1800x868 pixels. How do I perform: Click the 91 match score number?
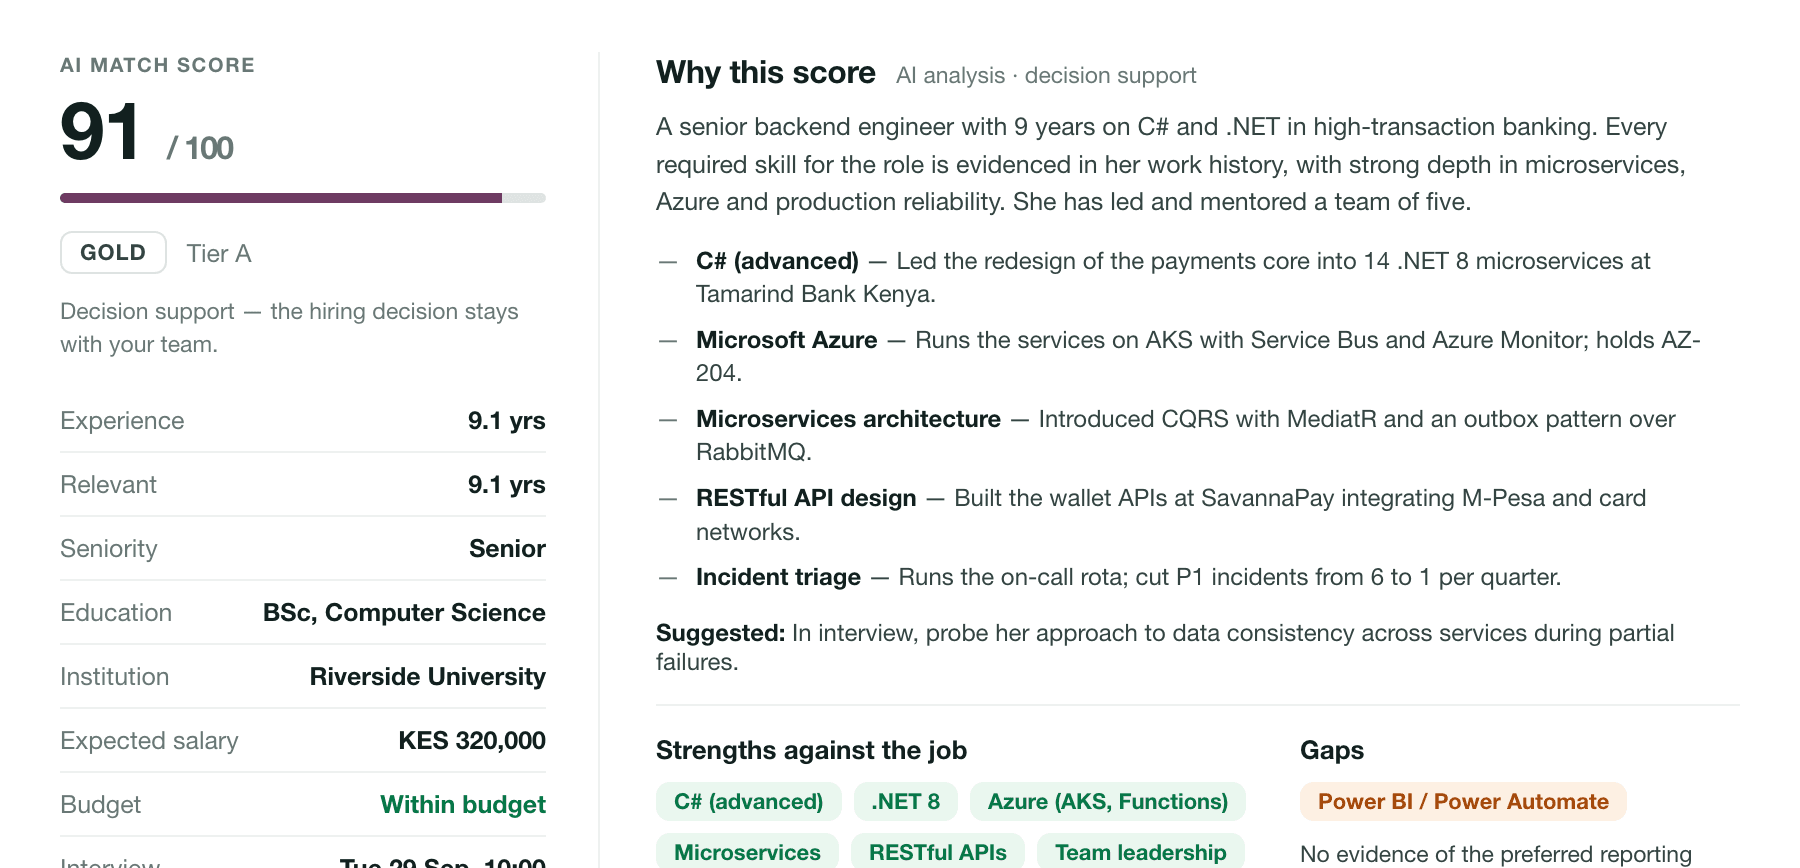(100, 132)
